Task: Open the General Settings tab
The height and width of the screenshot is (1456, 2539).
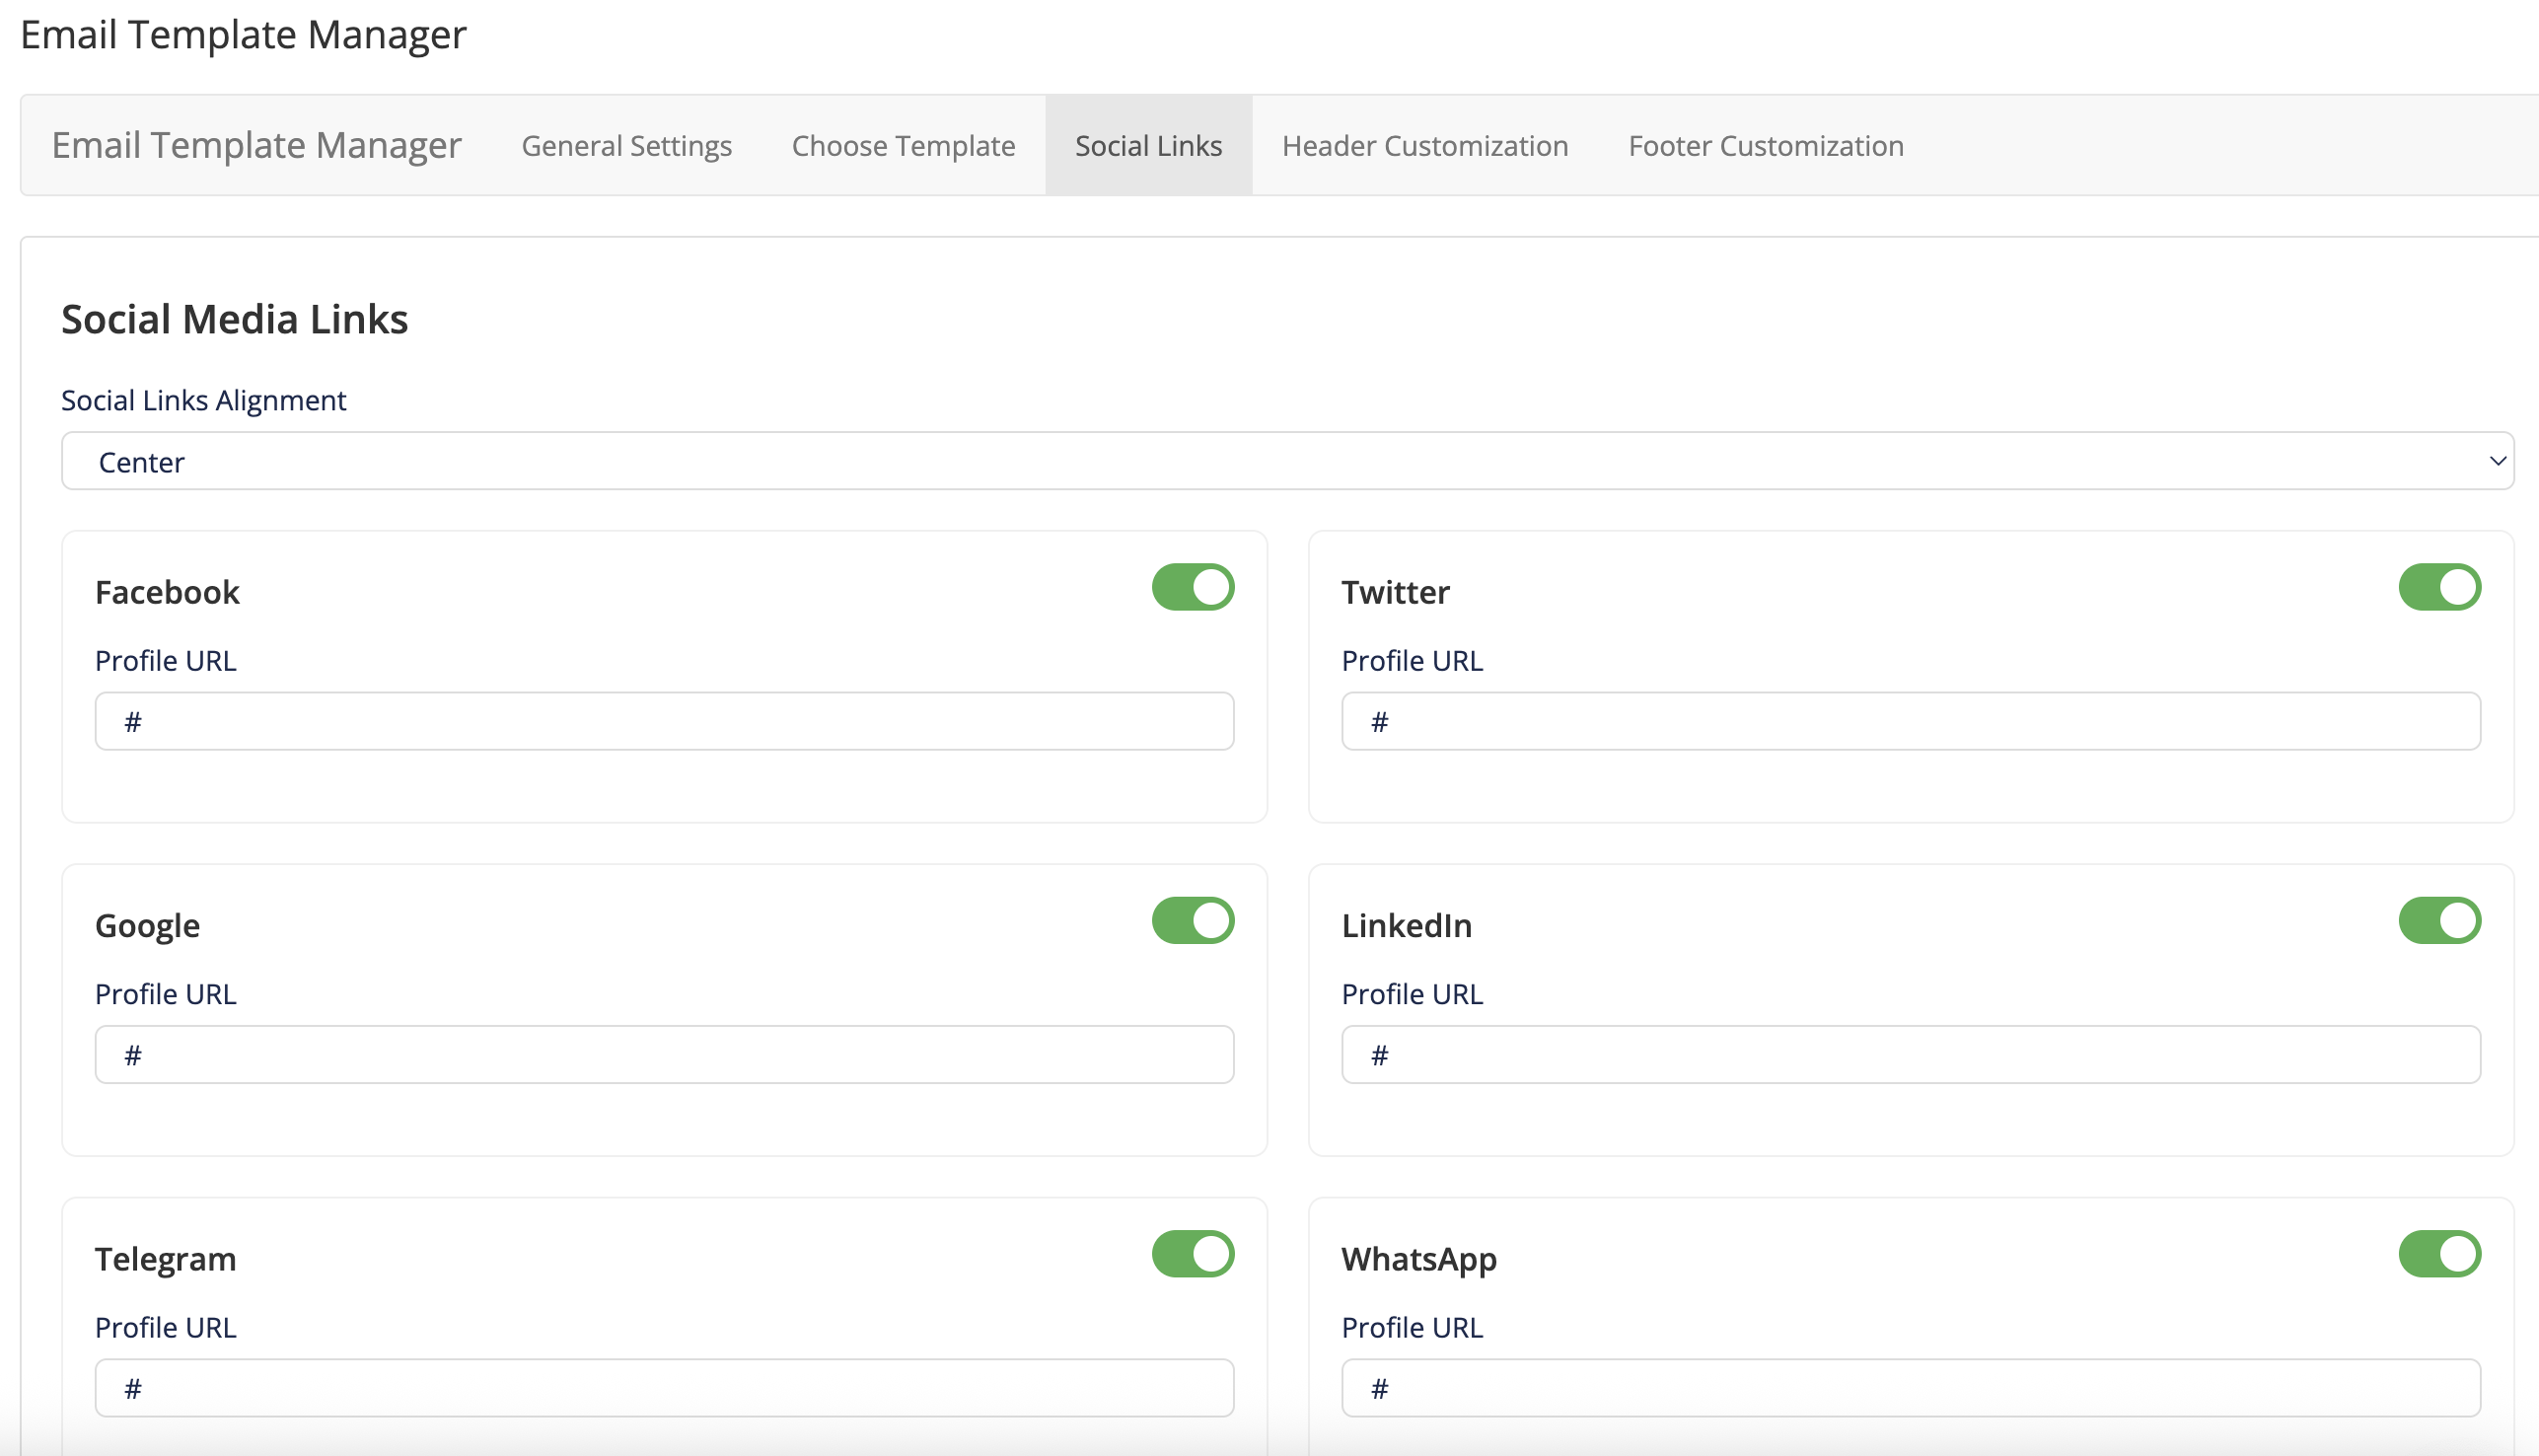Action: click(x=626, y=146)
